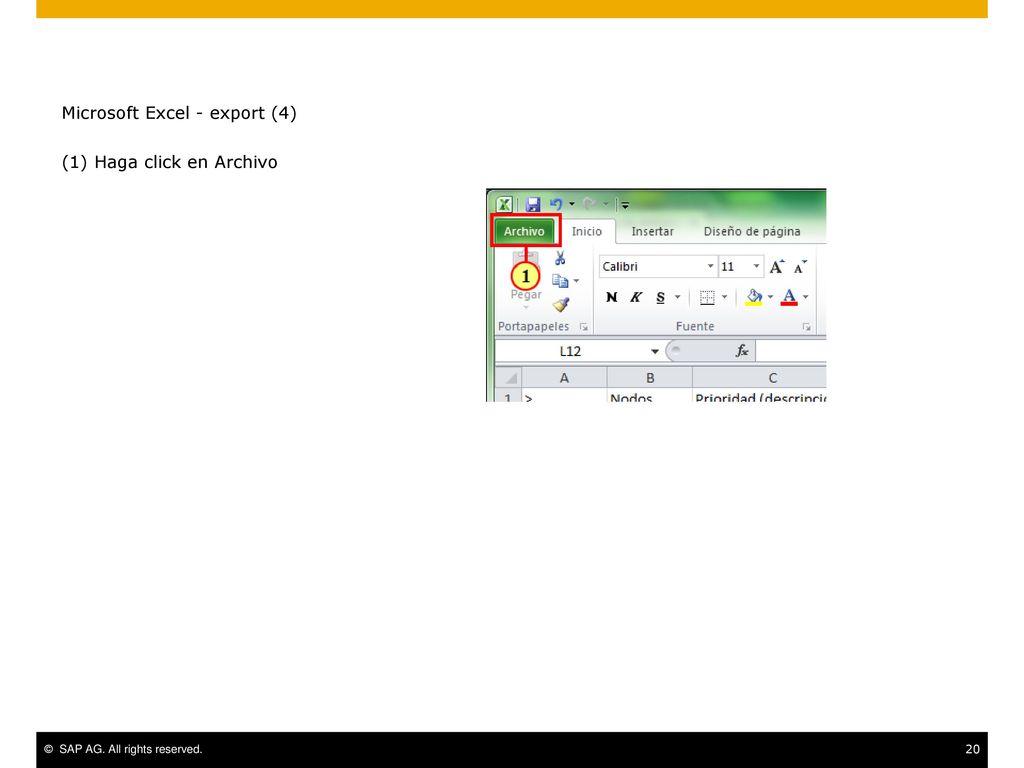Apply red font color A button

click(789, 298)
